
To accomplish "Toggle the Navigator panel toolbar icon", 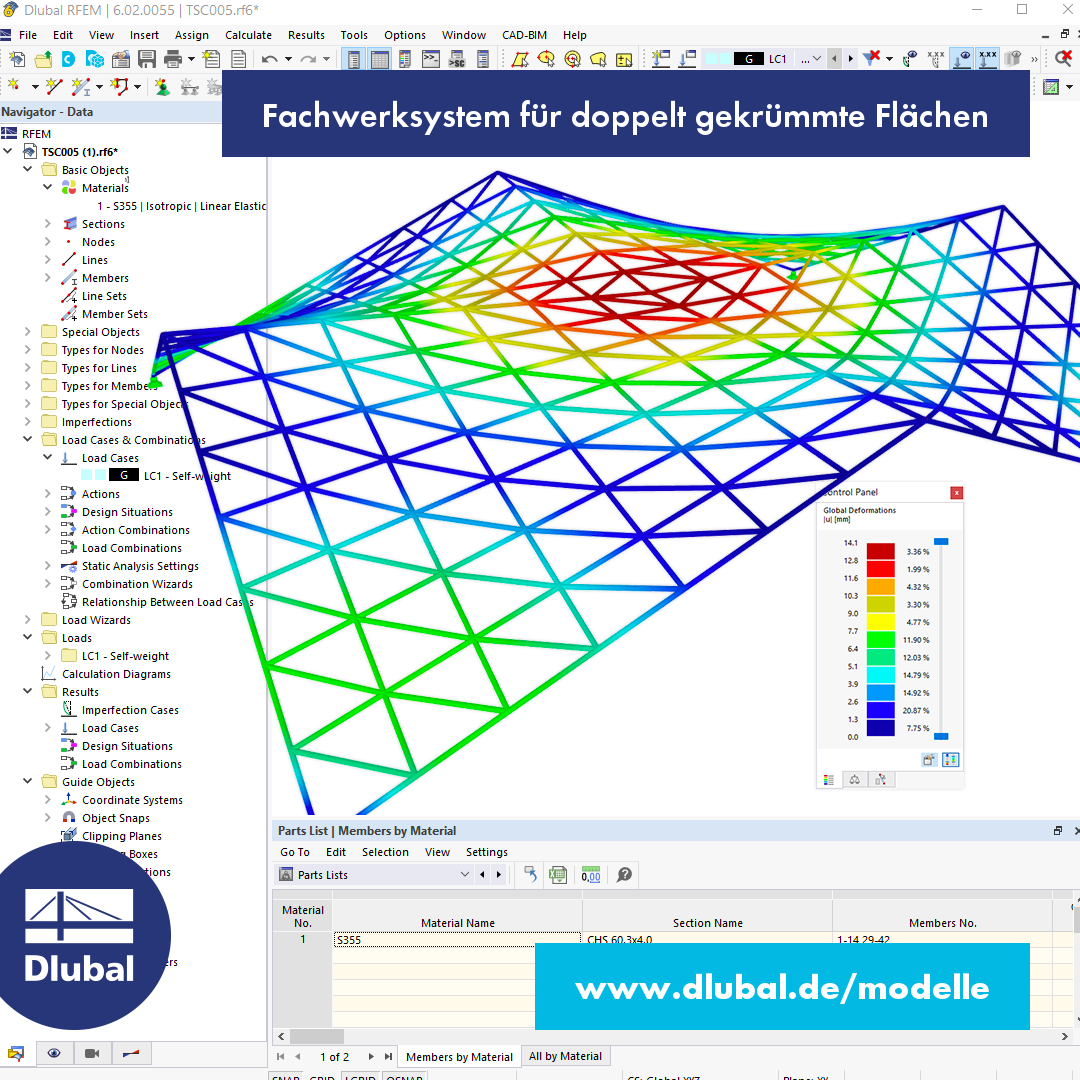I will pyautogui.click(x=353, y=59).
